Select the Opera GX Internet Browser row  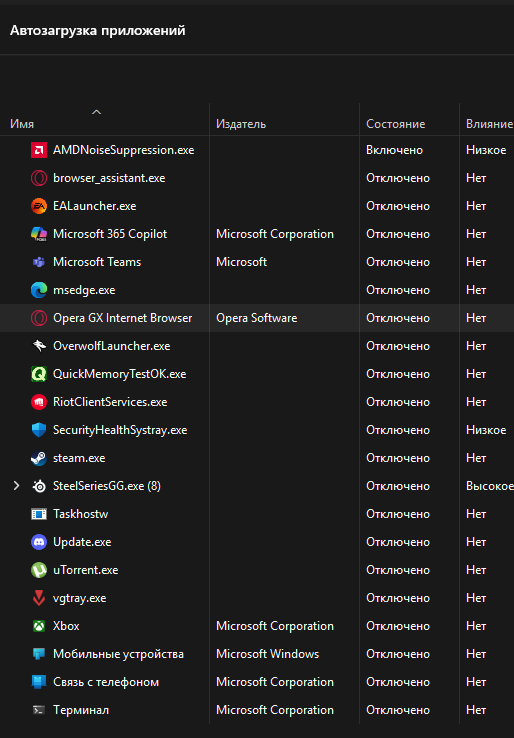click(257, 318)
